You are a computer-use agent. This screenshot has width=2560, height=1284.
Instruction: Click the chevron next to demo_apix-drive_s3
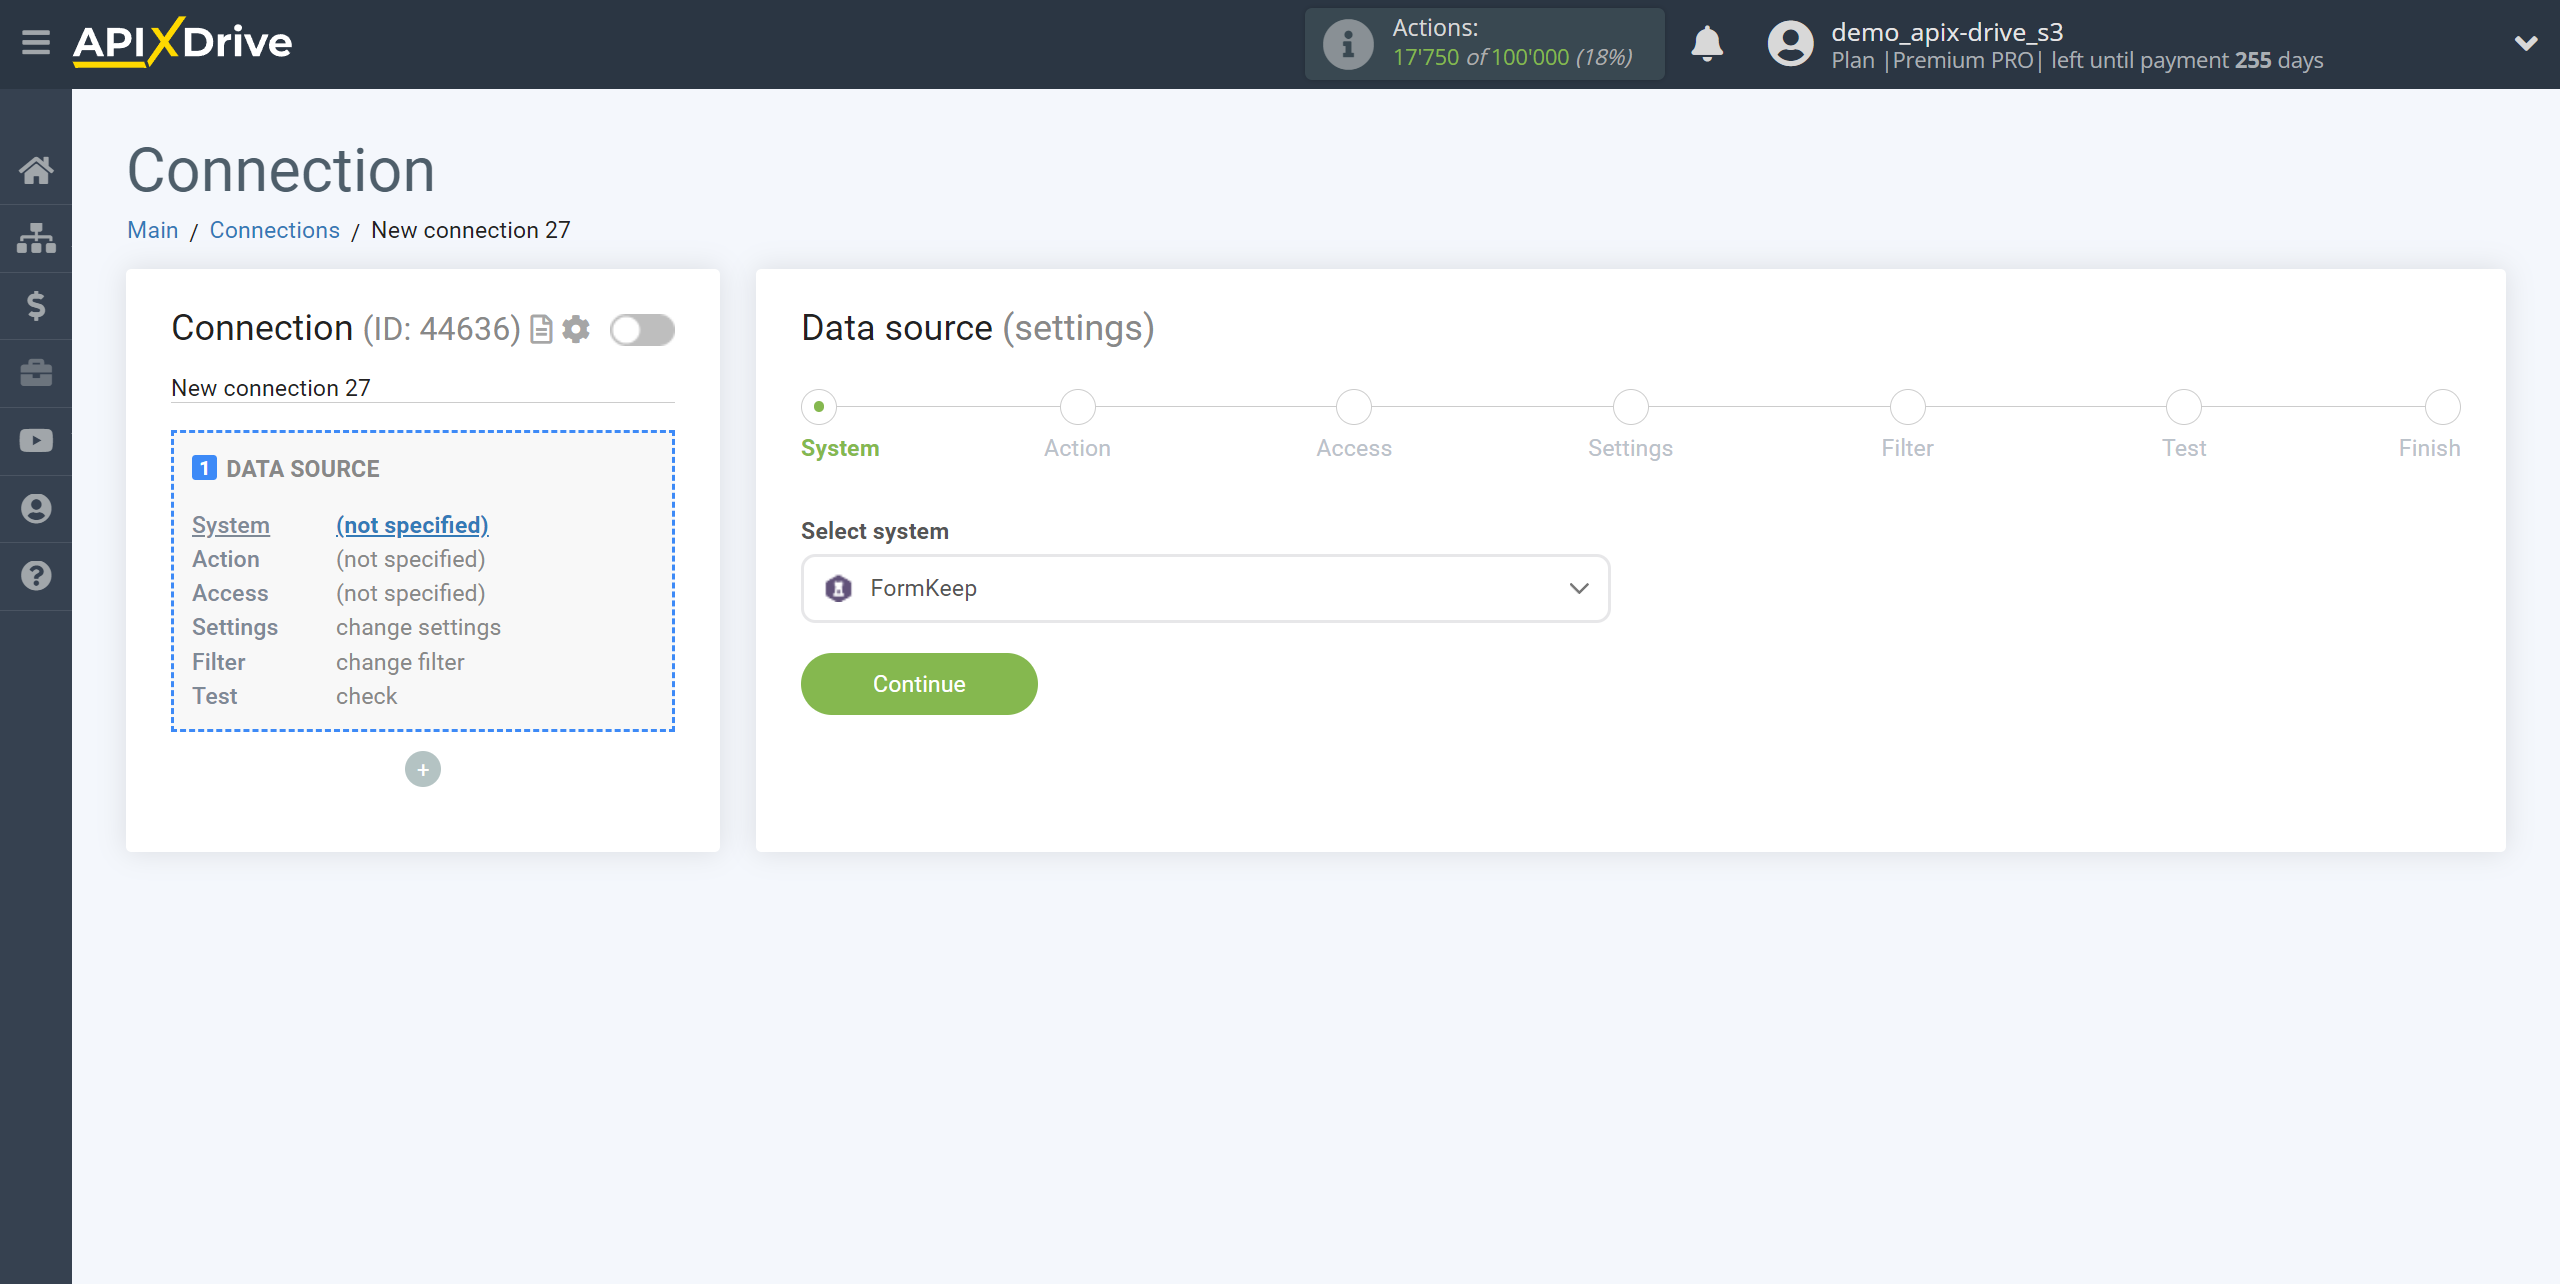pyautogui.click(x=2526, y=43)
